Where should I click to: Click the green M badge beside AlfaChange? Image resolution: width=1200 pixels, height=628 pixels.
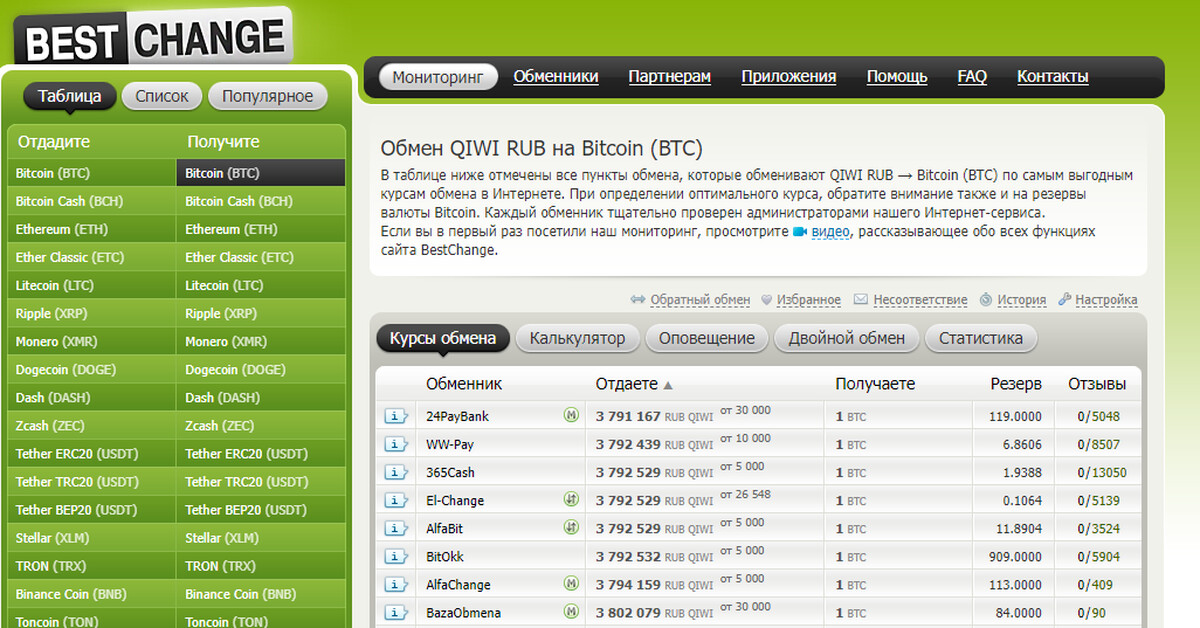[x=571, y=584]
